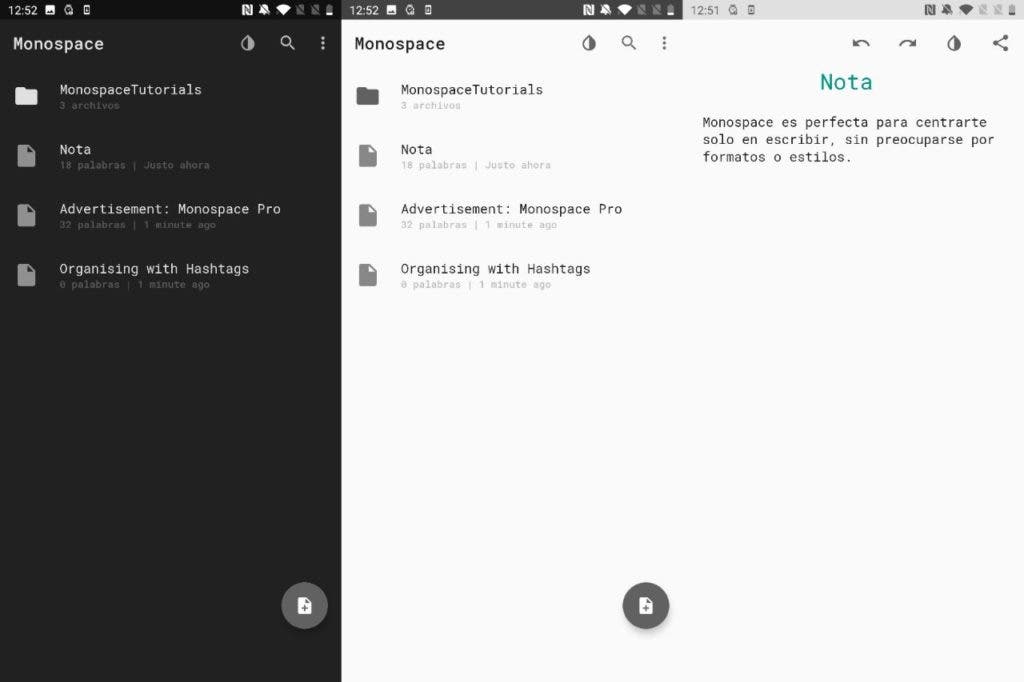This screenshot has height=682, width=1024.
Task: Toggle the theme in the light-themed list panel
Action: (x=589, y=43)
